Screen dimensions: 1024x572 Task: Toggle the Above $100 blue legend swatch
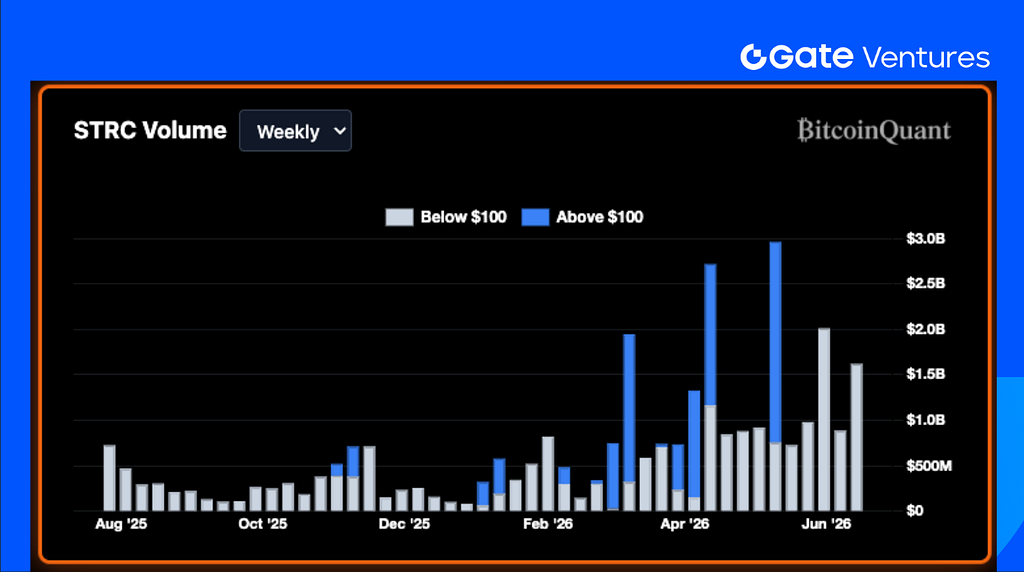pos(535,217)
